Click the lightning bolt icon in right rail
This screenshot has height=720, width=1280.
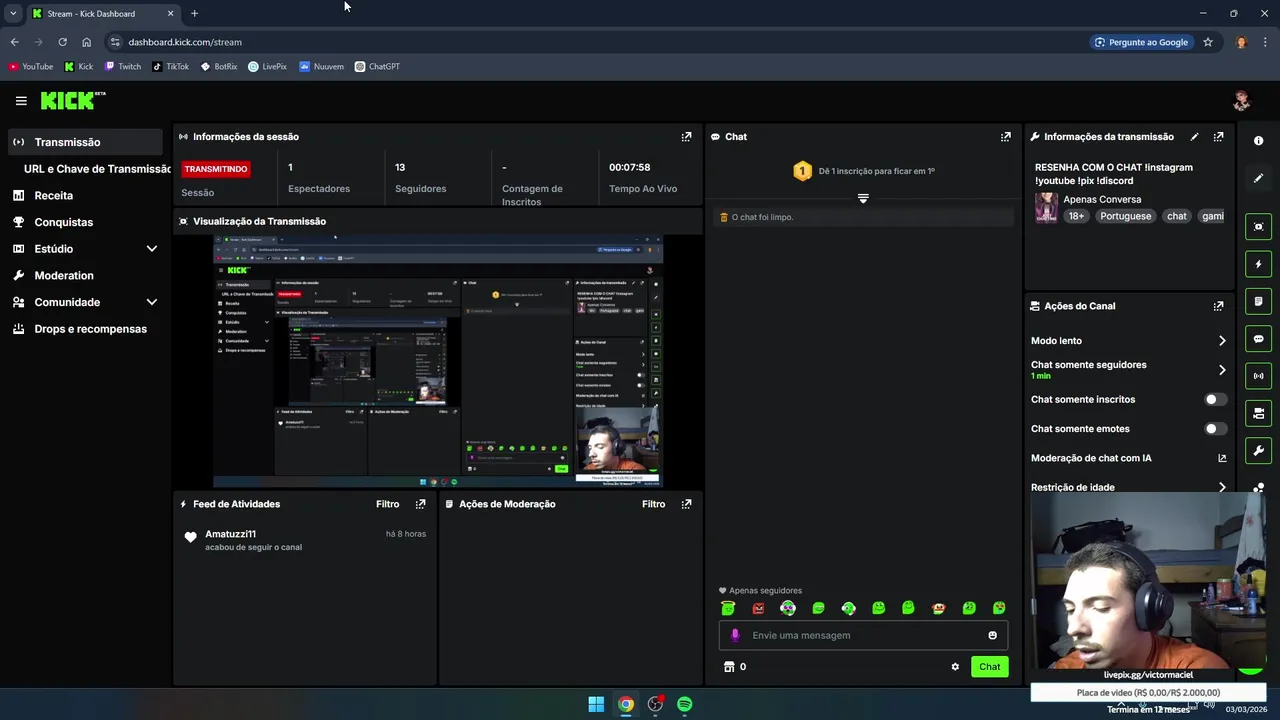pos(1258,264)
